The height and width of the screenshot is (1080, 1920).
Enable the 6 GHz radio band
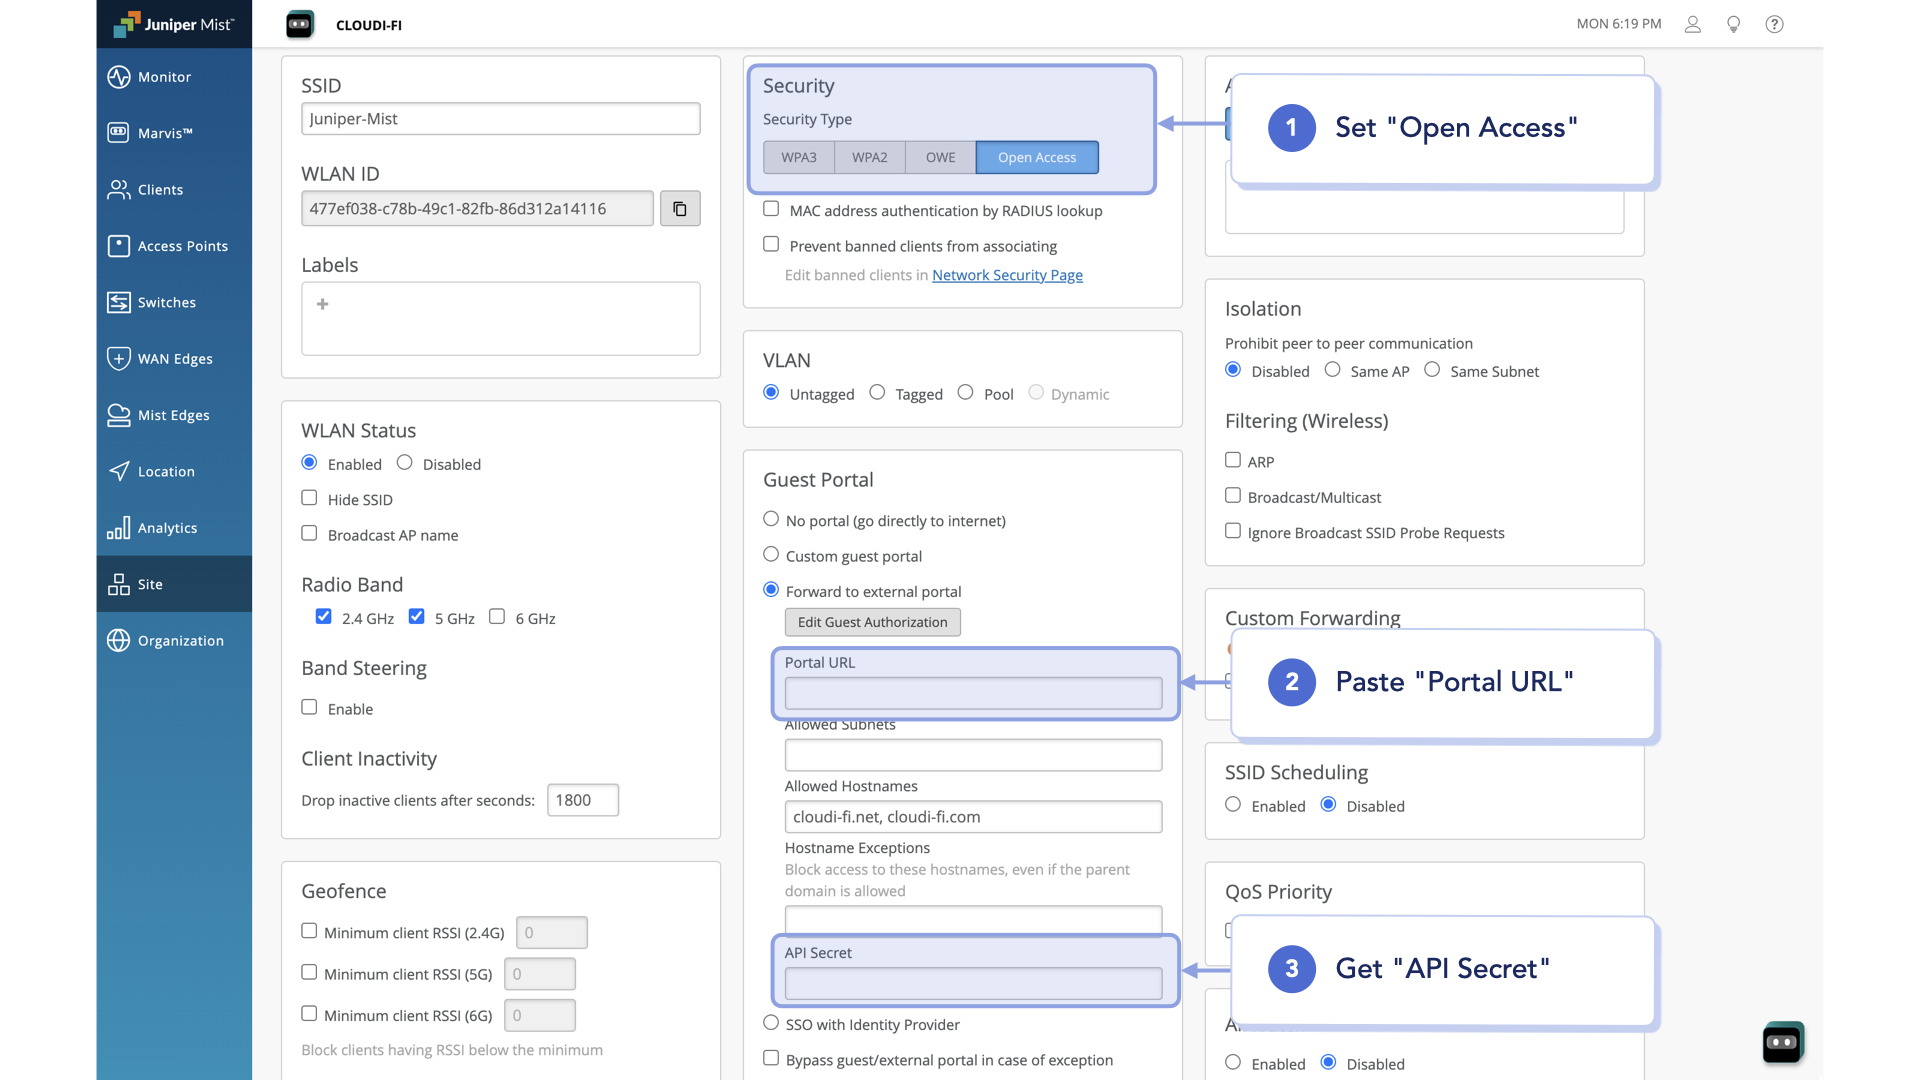[497, 617]
